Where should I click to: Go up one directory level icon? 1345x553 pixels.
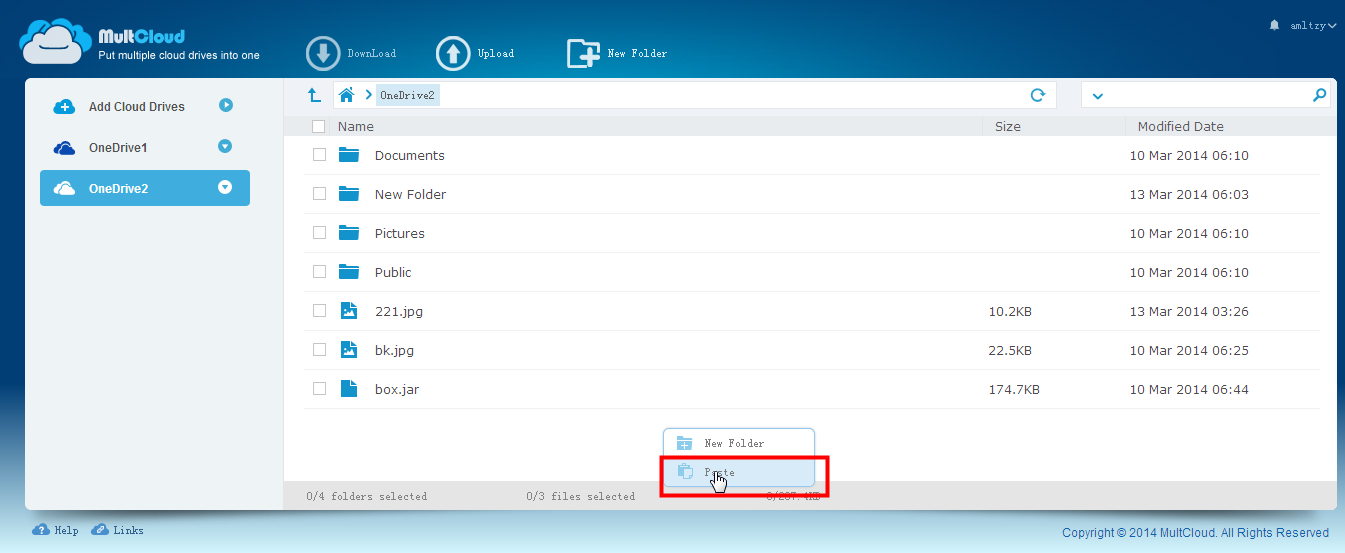pos(314,95)
